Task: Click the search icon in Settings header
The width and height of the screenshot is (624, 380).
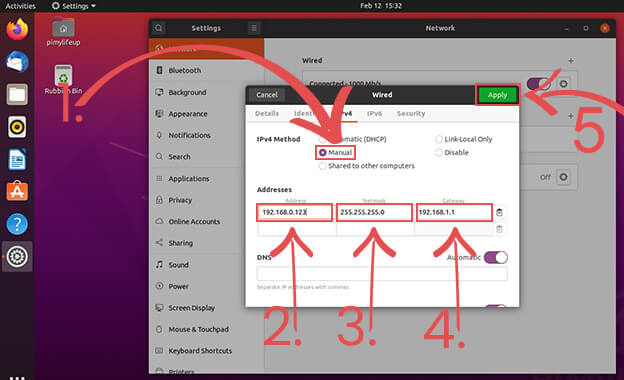Action: pos(158,28)
